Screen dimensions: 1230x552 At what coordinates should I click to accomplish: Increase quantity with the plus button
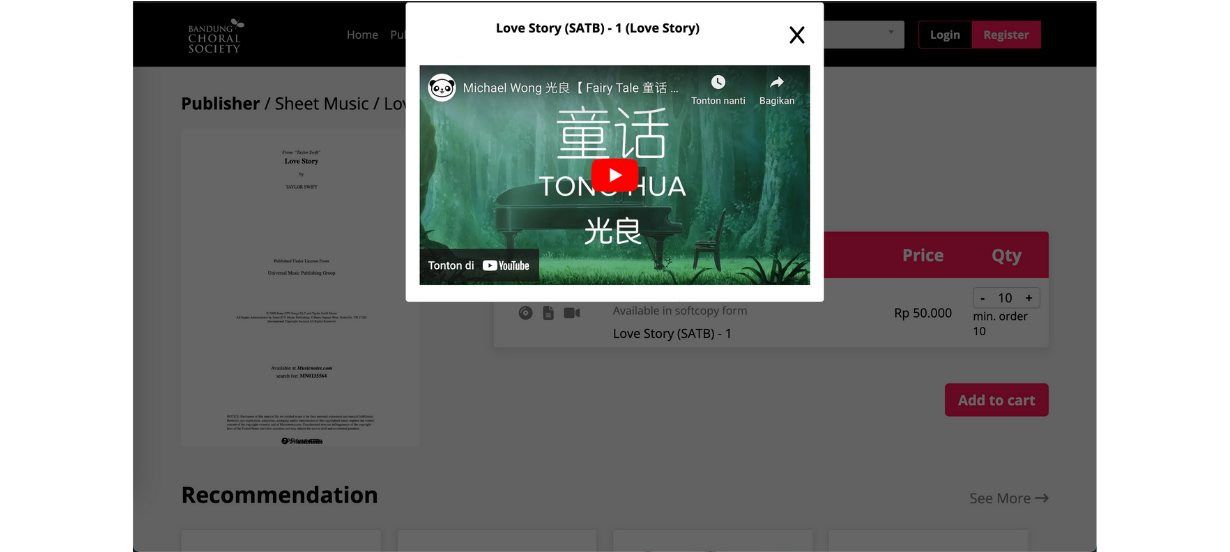tap(1028, 298)
